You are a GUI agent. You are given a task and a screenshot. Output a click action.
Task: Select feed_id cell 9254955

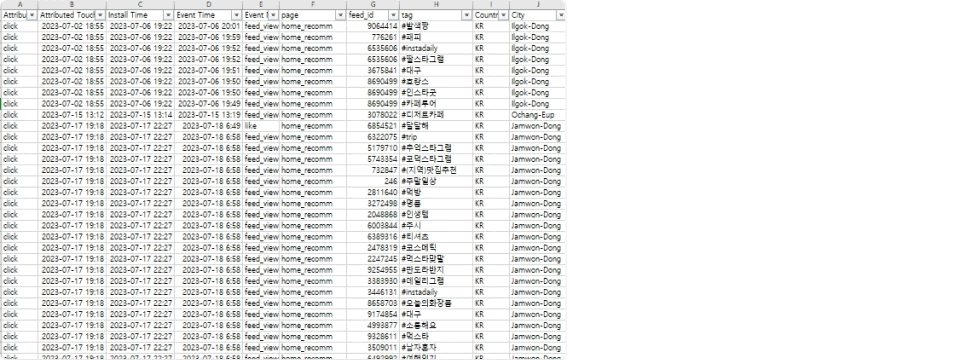373,270
